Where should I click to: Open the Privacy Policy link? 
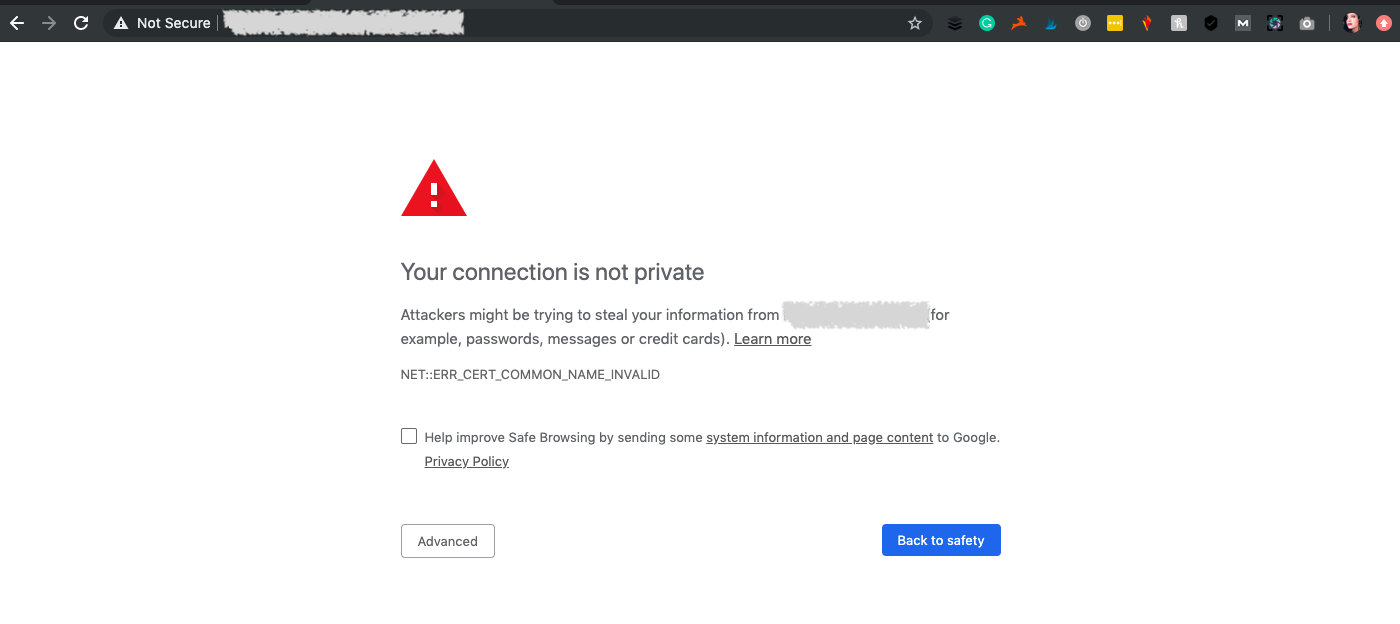click(x=467, y=461)
